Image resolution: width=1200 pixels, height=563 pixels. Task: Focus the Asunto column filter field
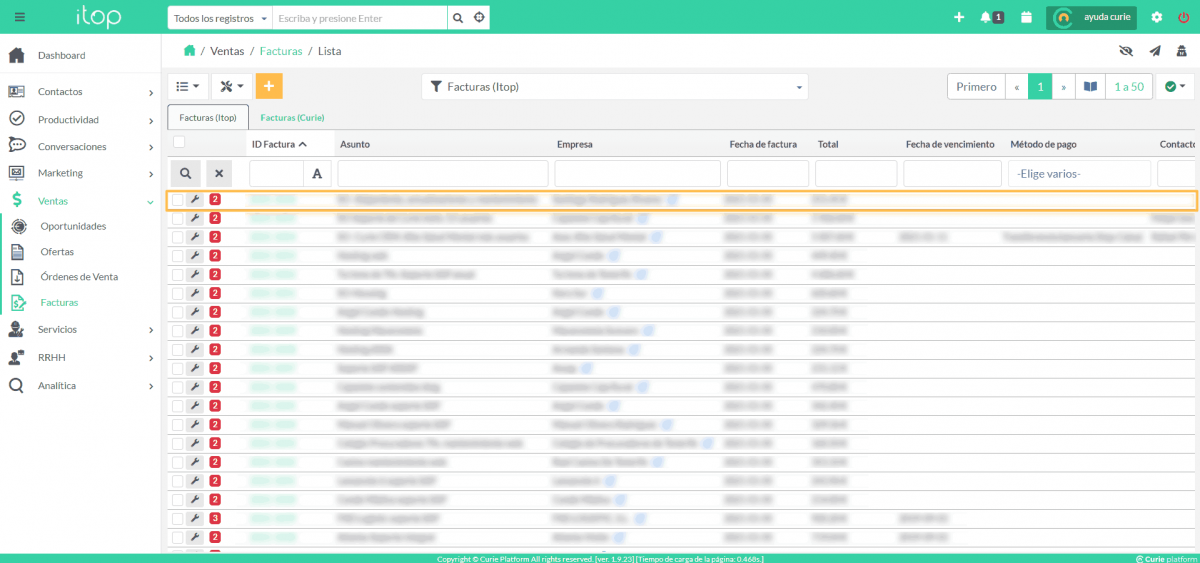[x=443, y=173]
